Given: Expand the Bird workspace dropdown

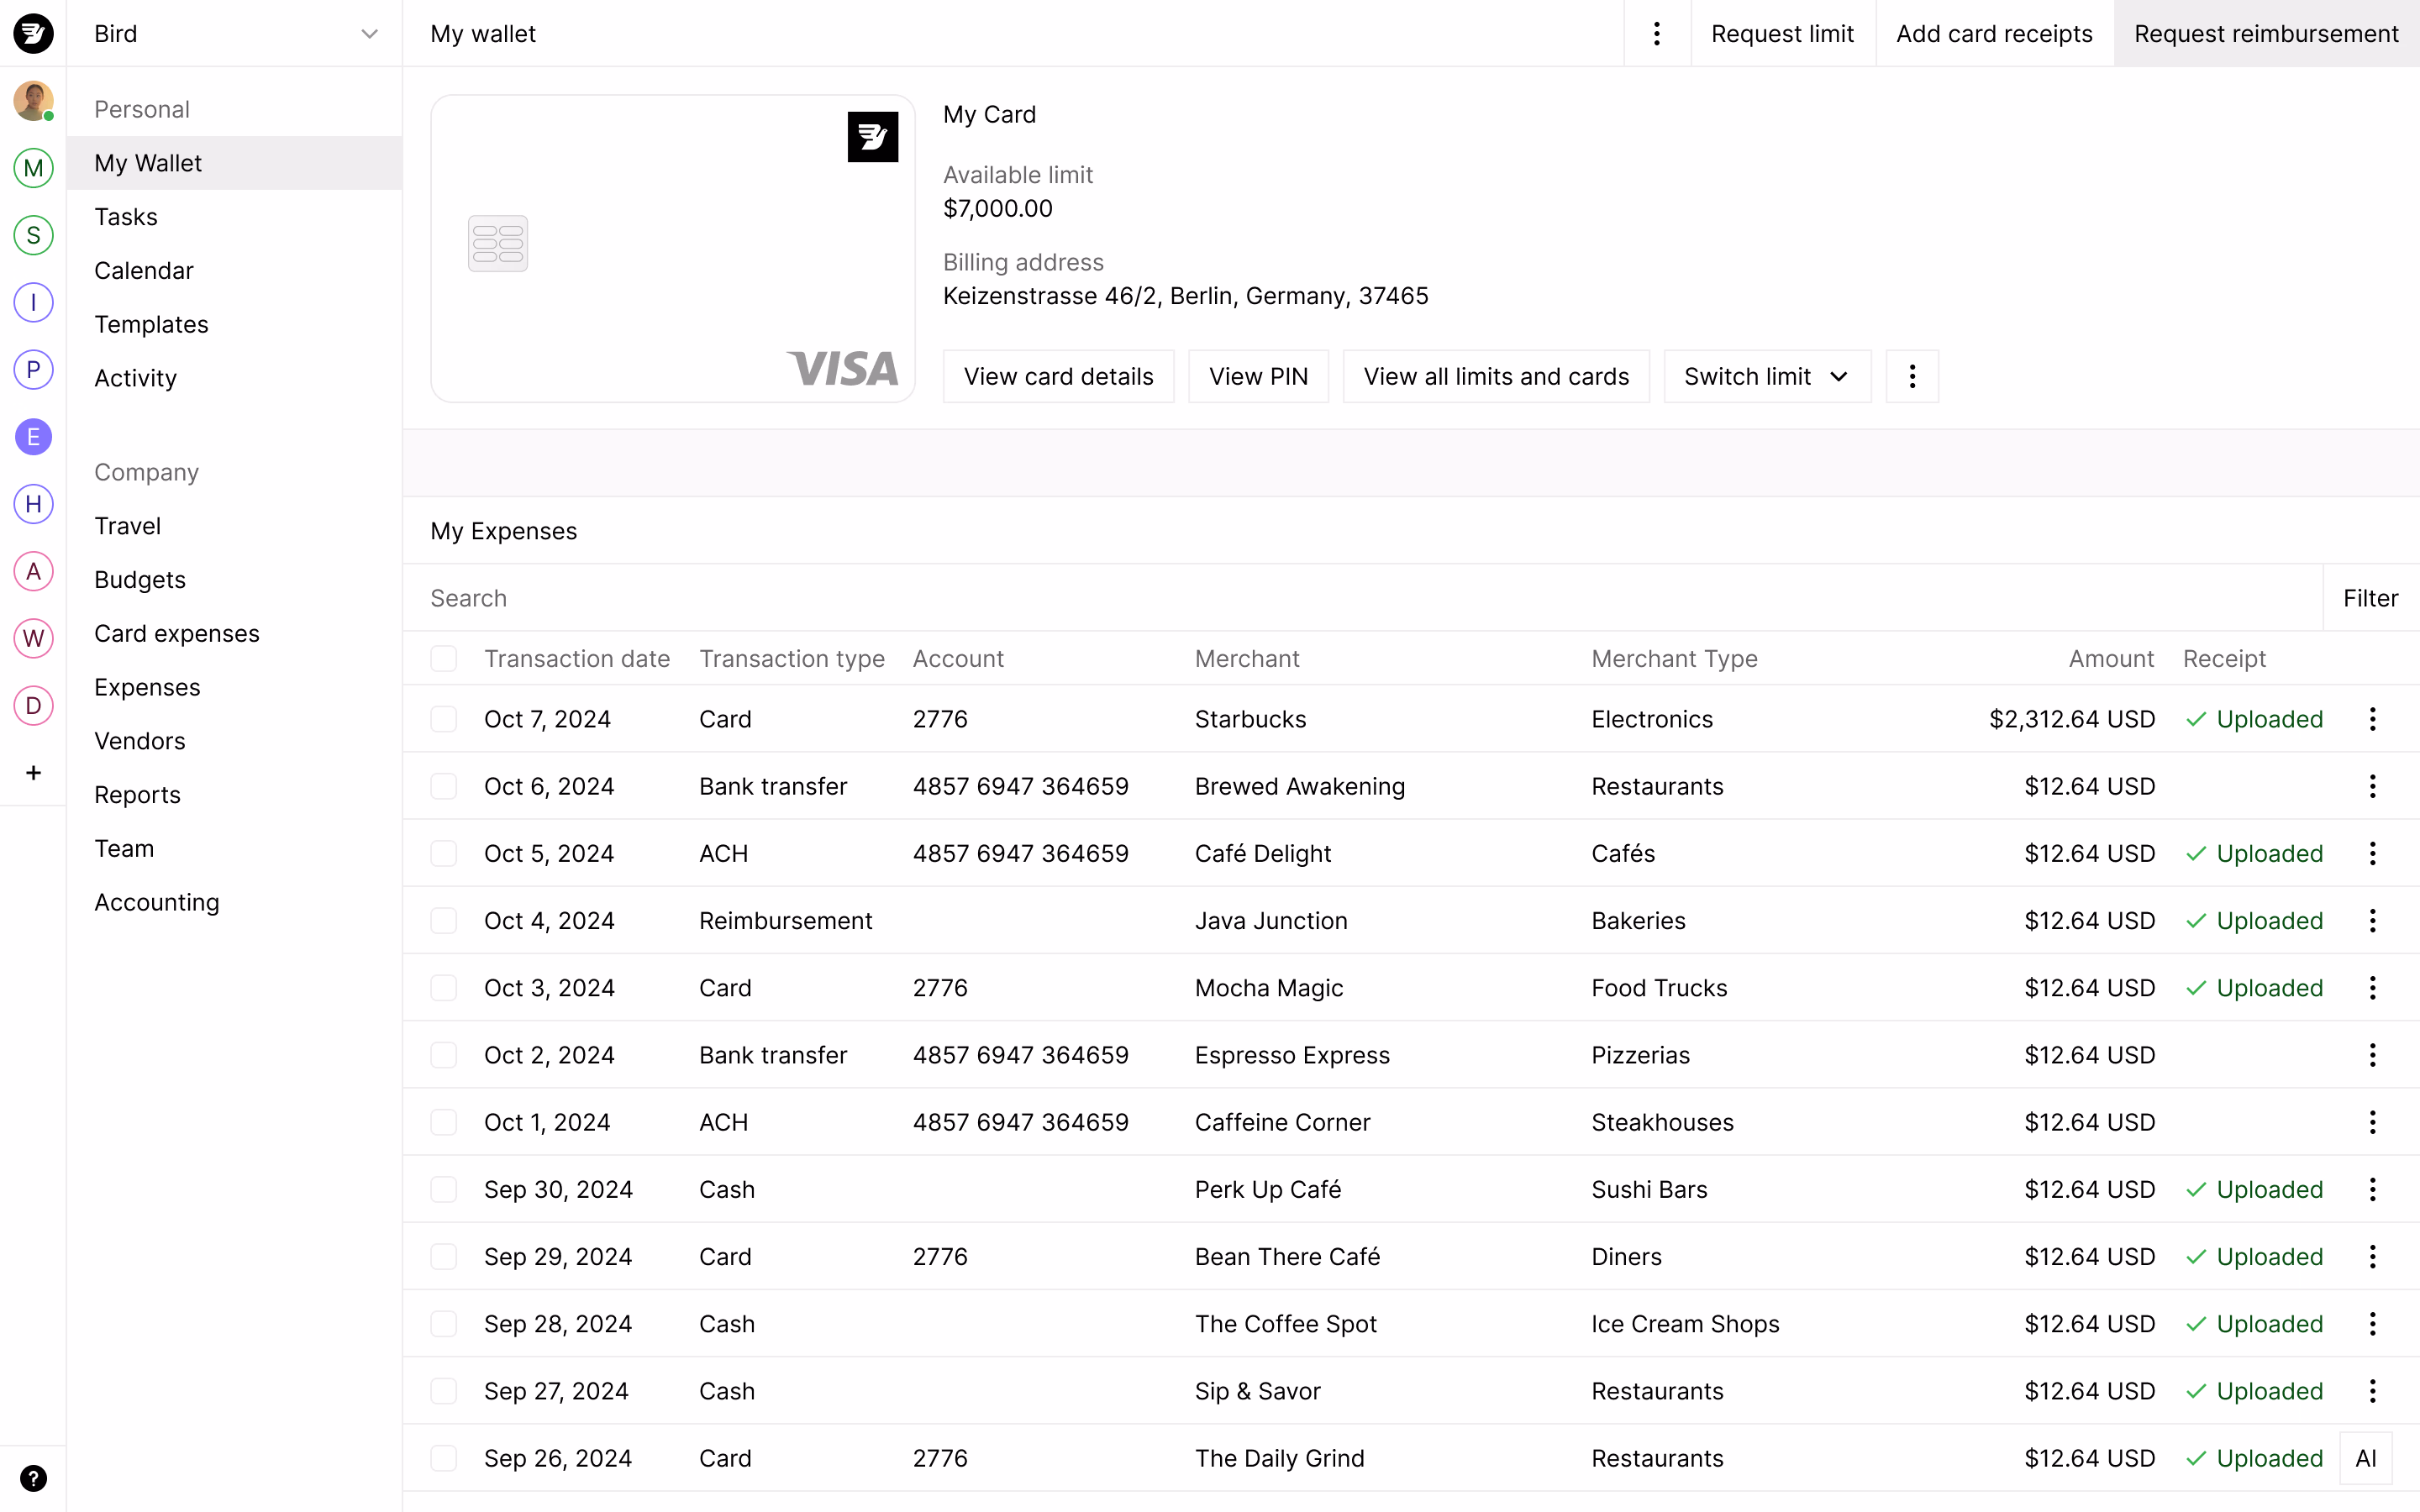Looking at the screenshot, I should (x=369, y=34).
